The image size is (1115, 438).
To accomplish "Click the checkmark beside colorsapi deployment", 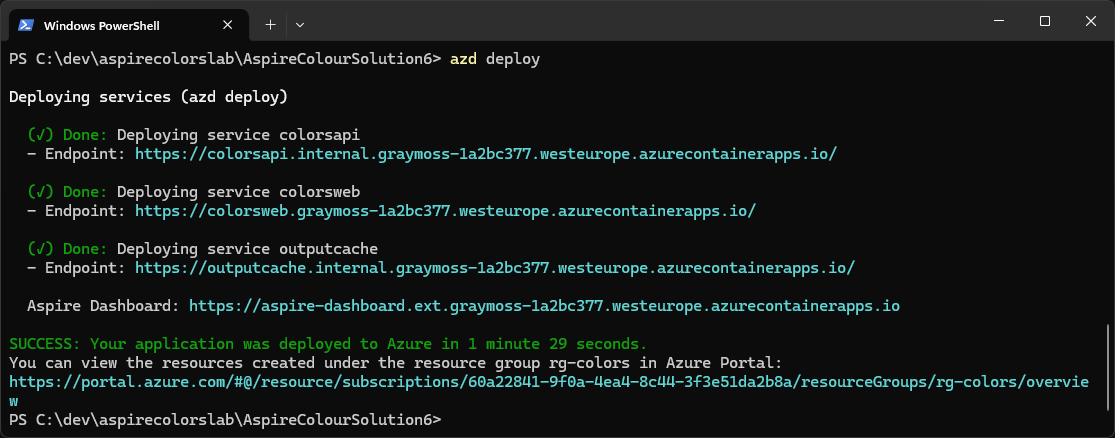I will tap(40, 135).
